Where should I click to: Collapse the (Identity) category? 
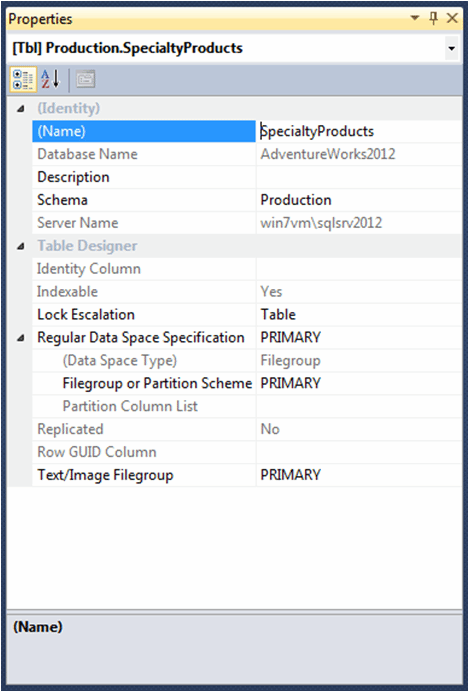[20, 109]
